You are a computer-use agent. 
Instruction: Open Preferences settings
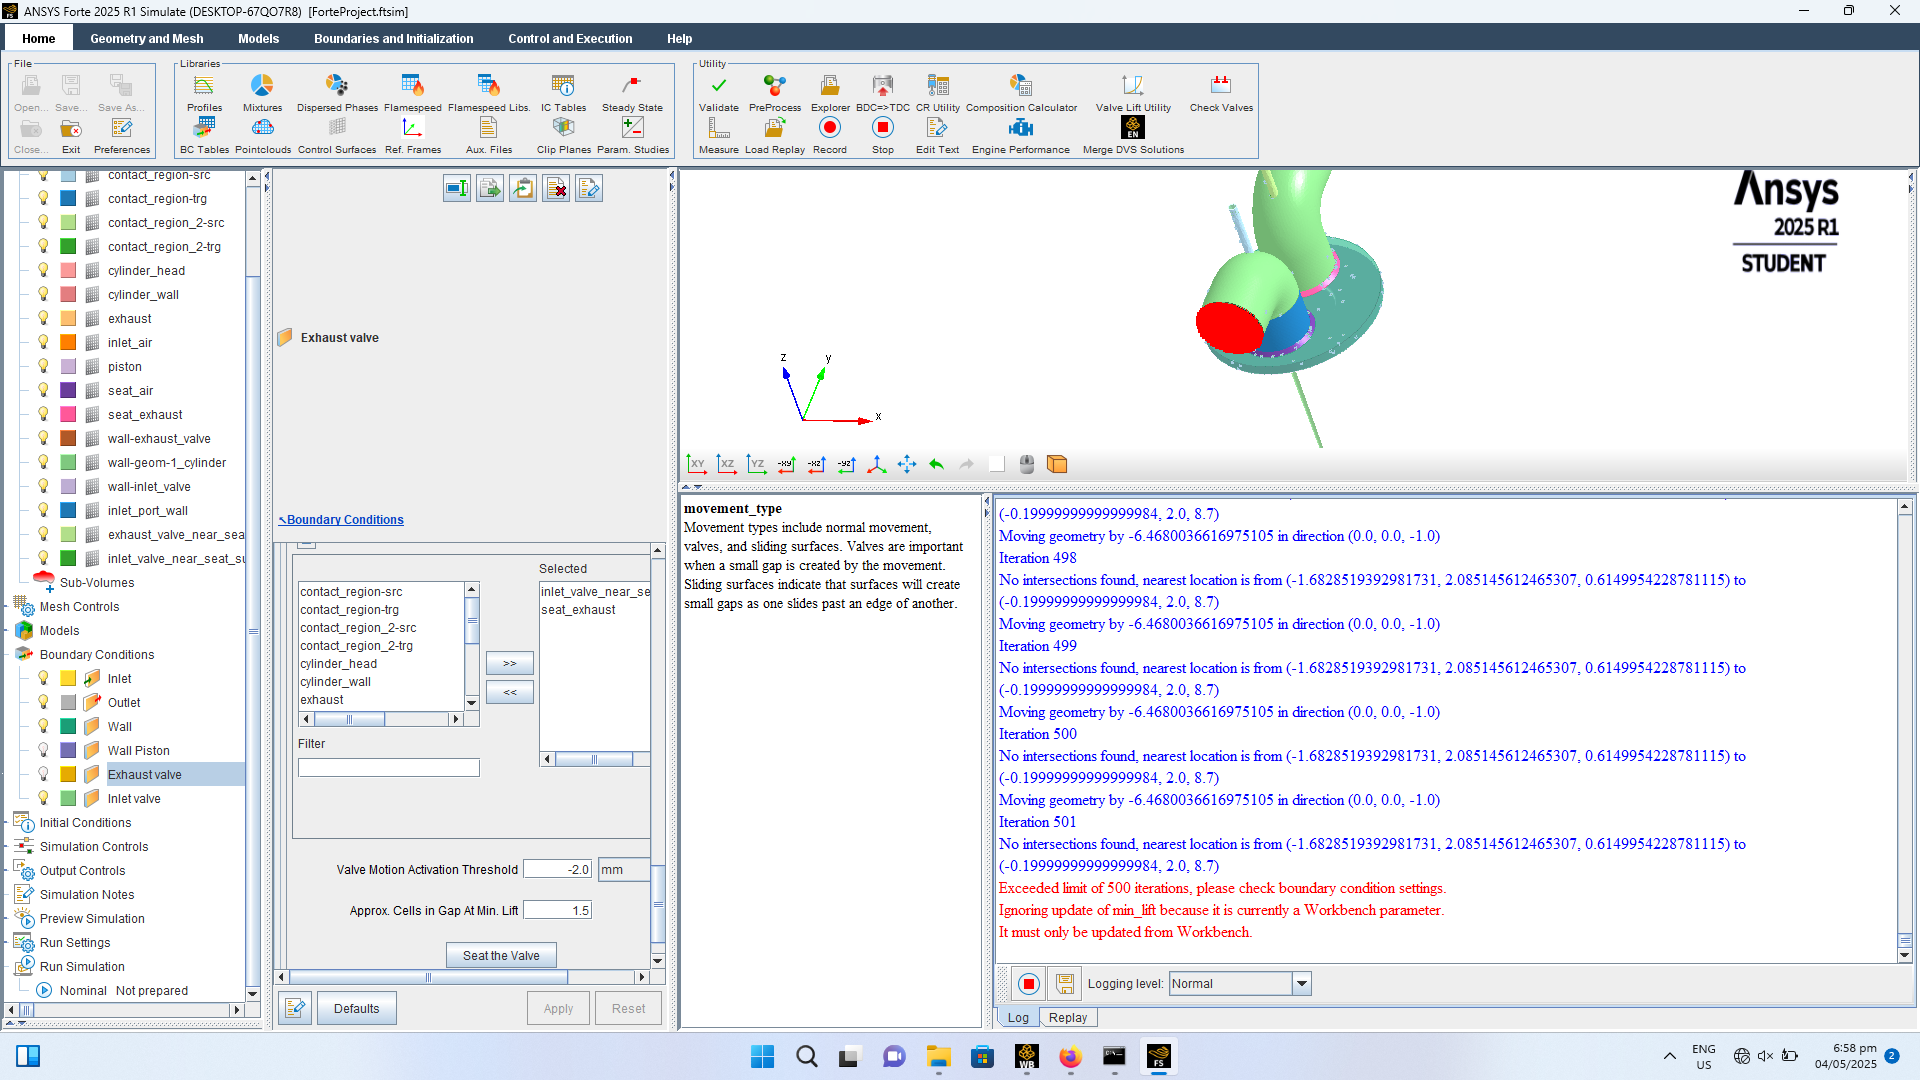click(122, 135)
